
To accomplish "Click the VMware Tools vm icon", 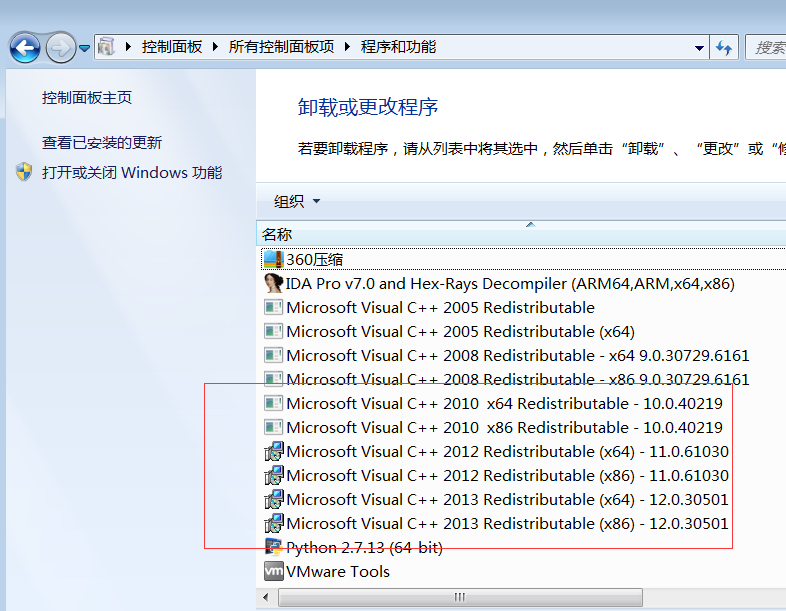I will 274,571.
